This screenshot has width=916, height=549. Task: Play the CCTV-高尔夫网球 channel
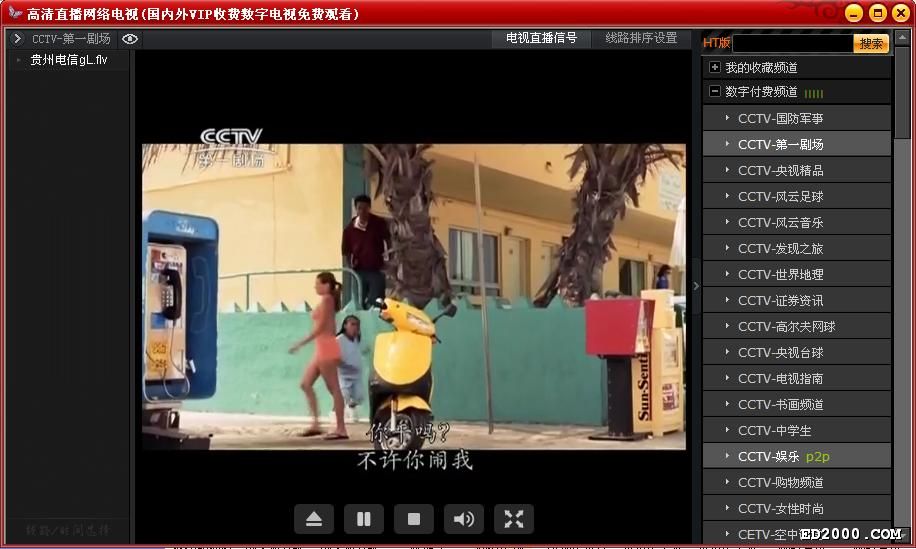[797, 326]
